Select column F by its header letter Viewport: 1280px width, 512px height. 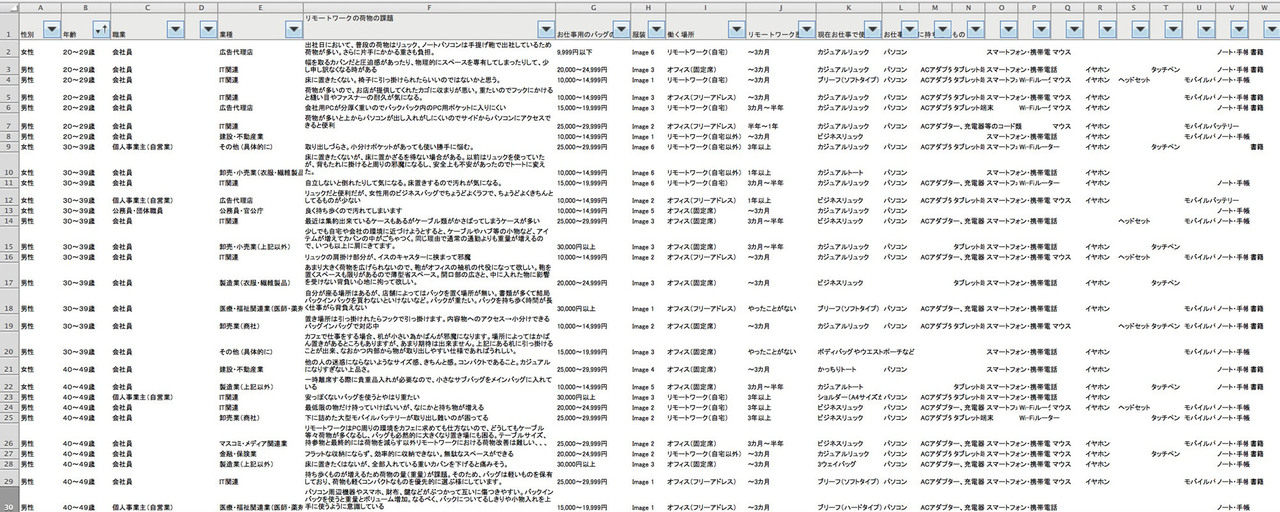(x=429, y=6)
